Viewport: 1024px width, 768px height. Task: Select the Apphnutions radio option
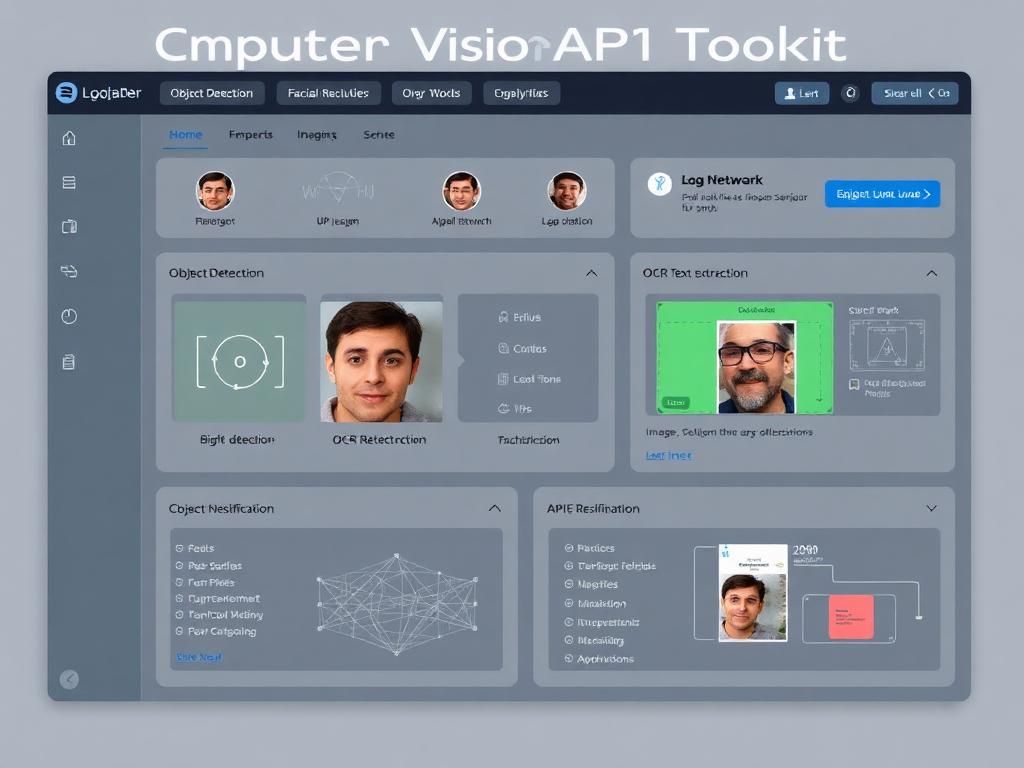coord(569,659)
